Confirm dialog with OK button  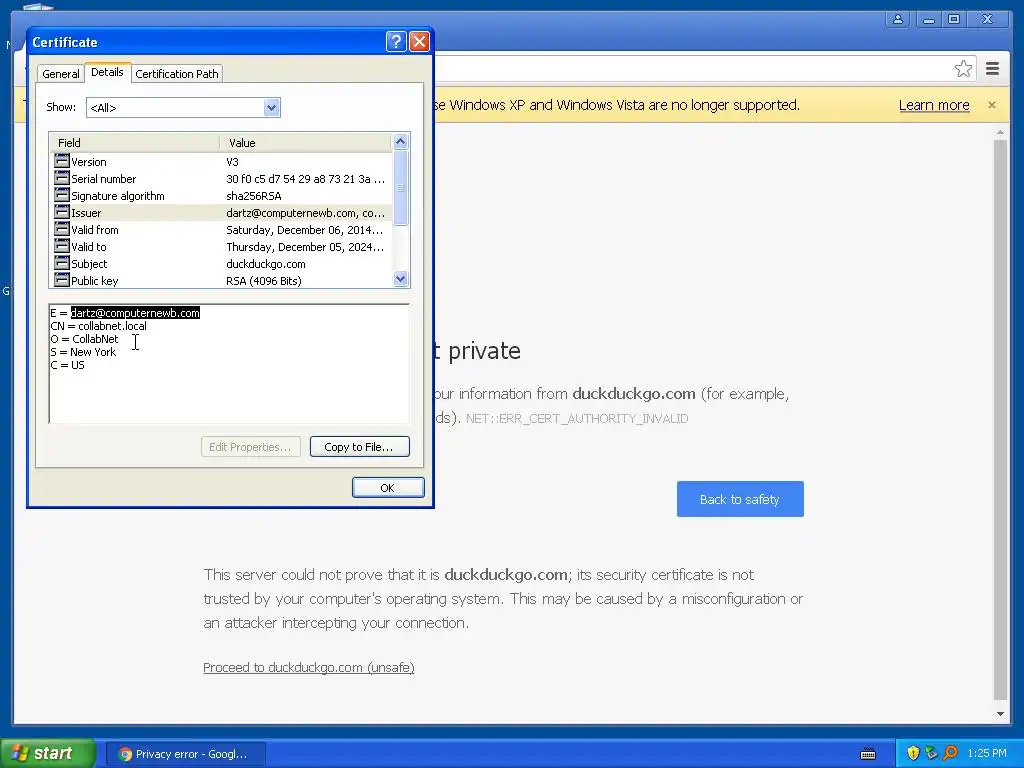pos(388,488)
